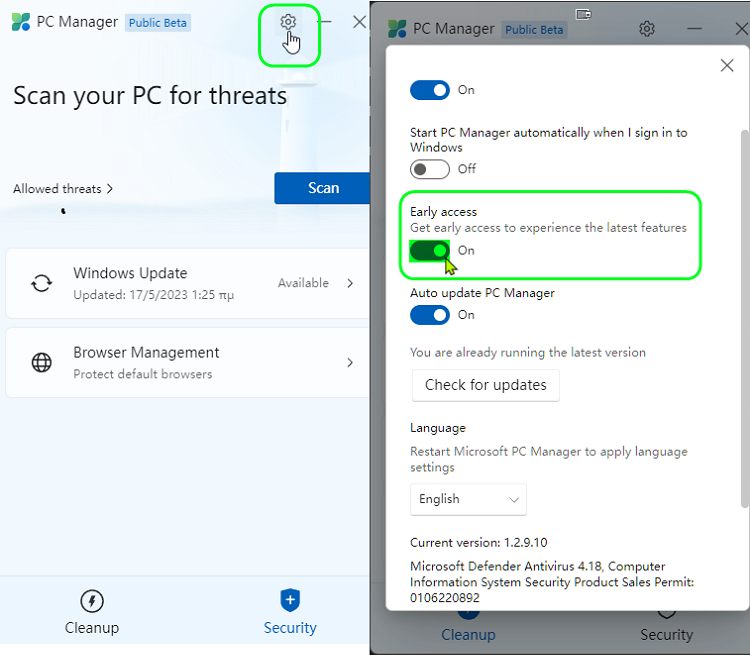Close the settings panel with X
750x655 pixels.
click(x=727, y=65)
